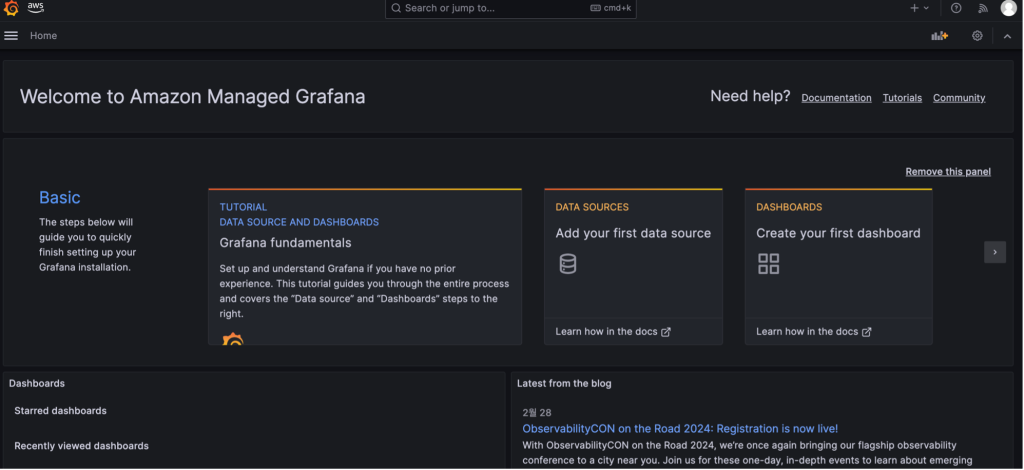Open Learn how in the docs under Dashboards
The width and height of the screenshot is (1024, 470).
tap(814, 332)
